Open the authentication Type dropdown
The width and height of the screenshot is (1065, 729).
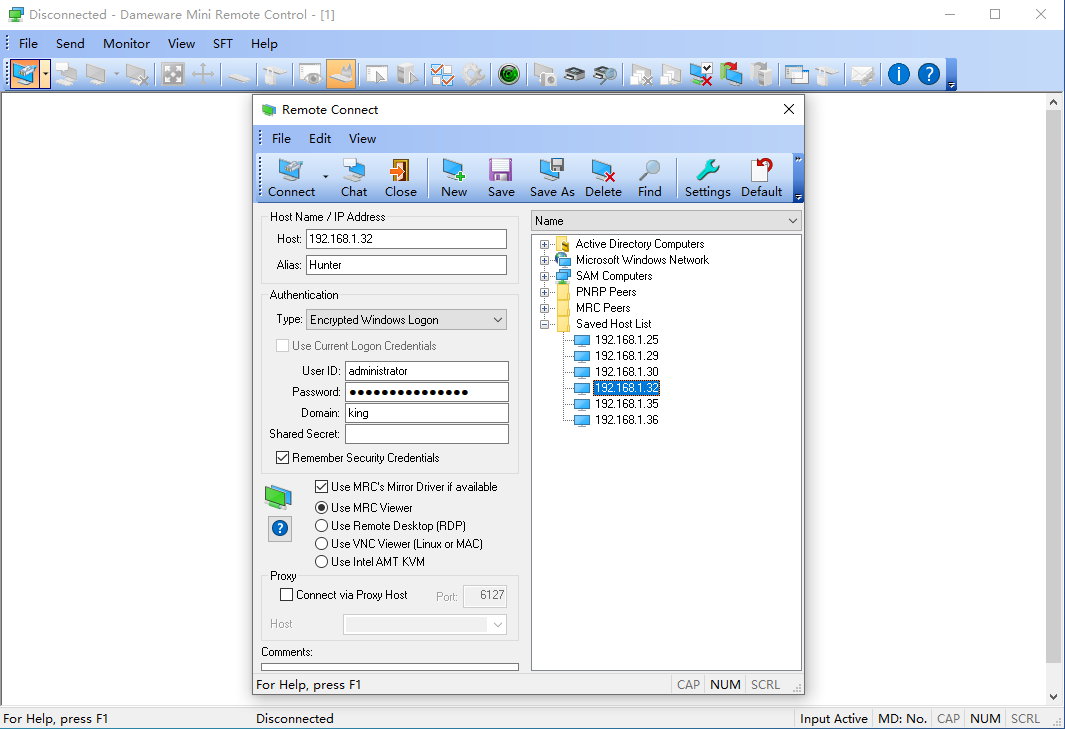pos(406,319)
